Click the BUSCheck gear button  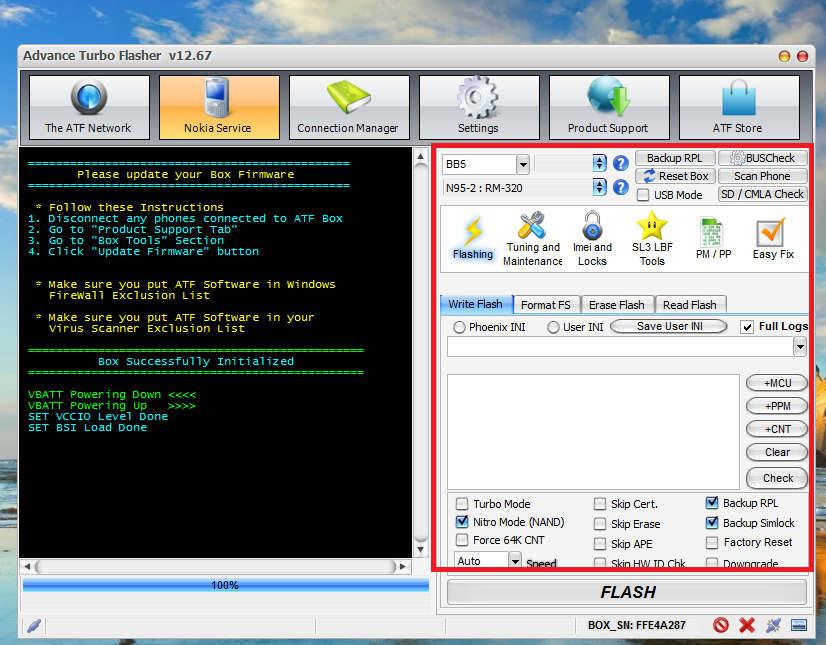[762, 158]
